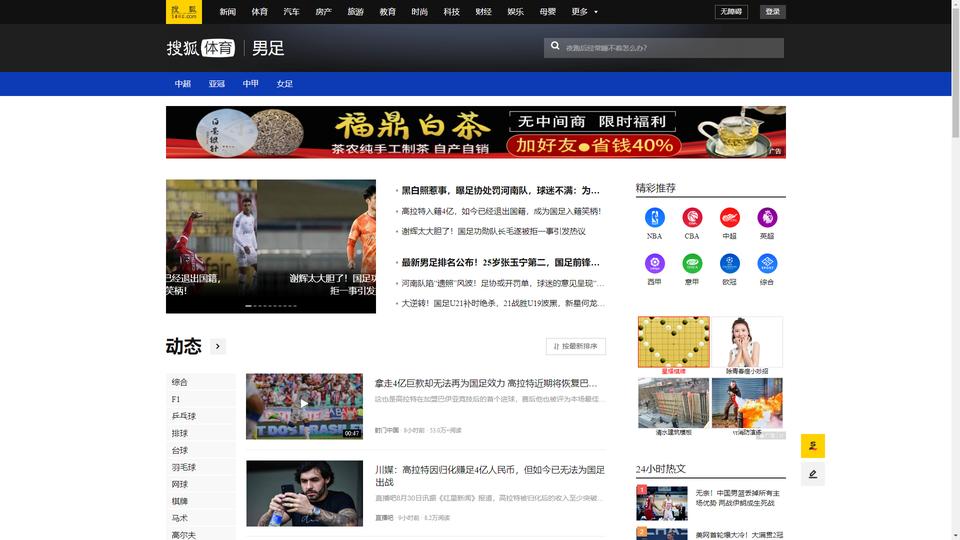Screen dimensions: 960x540
Task: Open 汽车 in the top navigation
Action: (291, 12)
